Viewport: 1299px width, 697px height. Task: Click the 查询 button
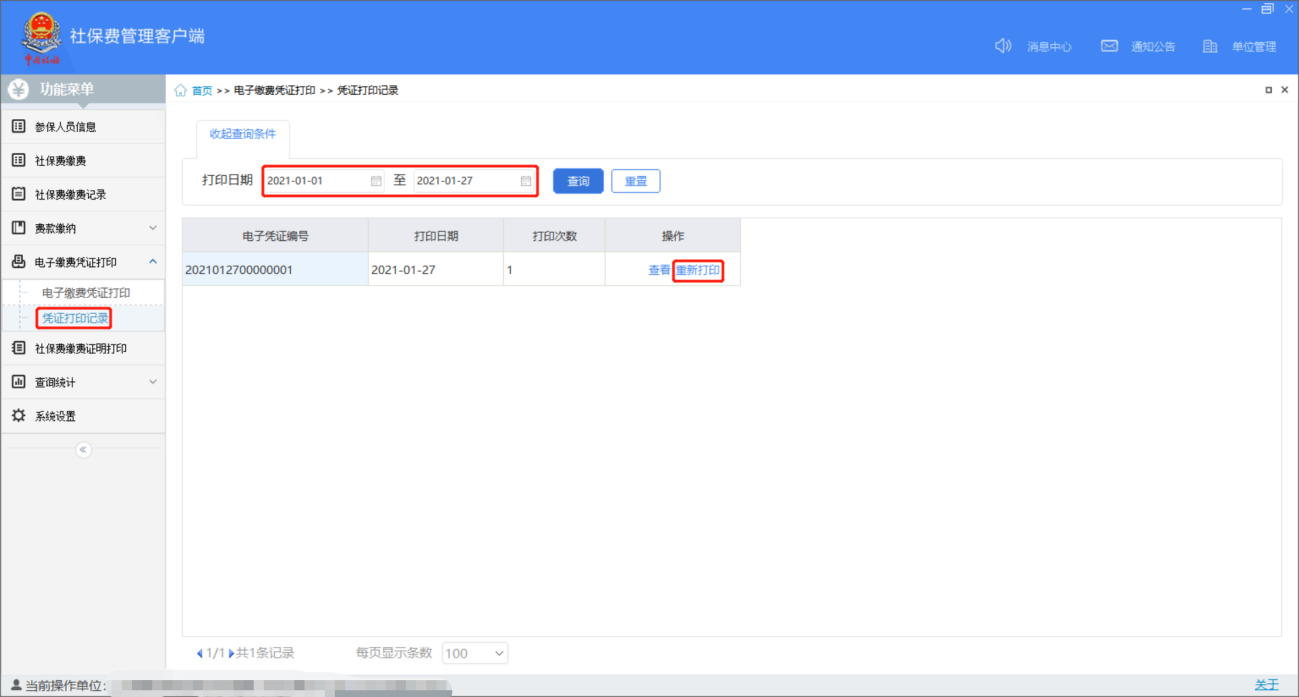click(x=578, y=181)
